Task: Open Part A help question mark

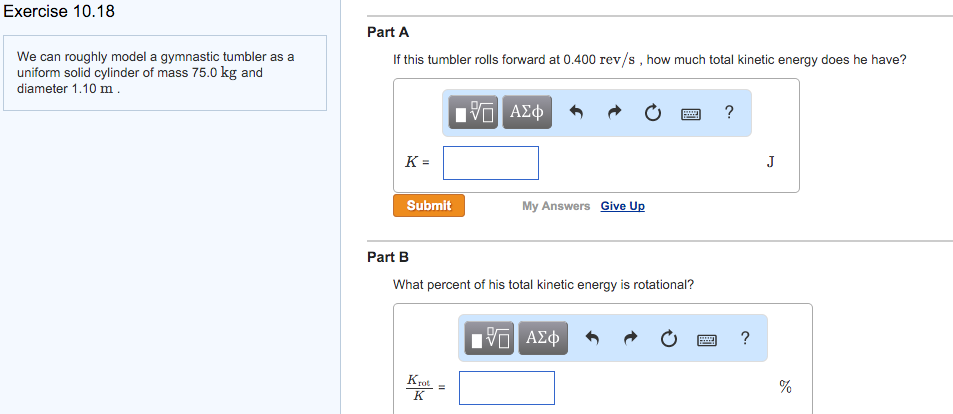Action: [729, 113]
